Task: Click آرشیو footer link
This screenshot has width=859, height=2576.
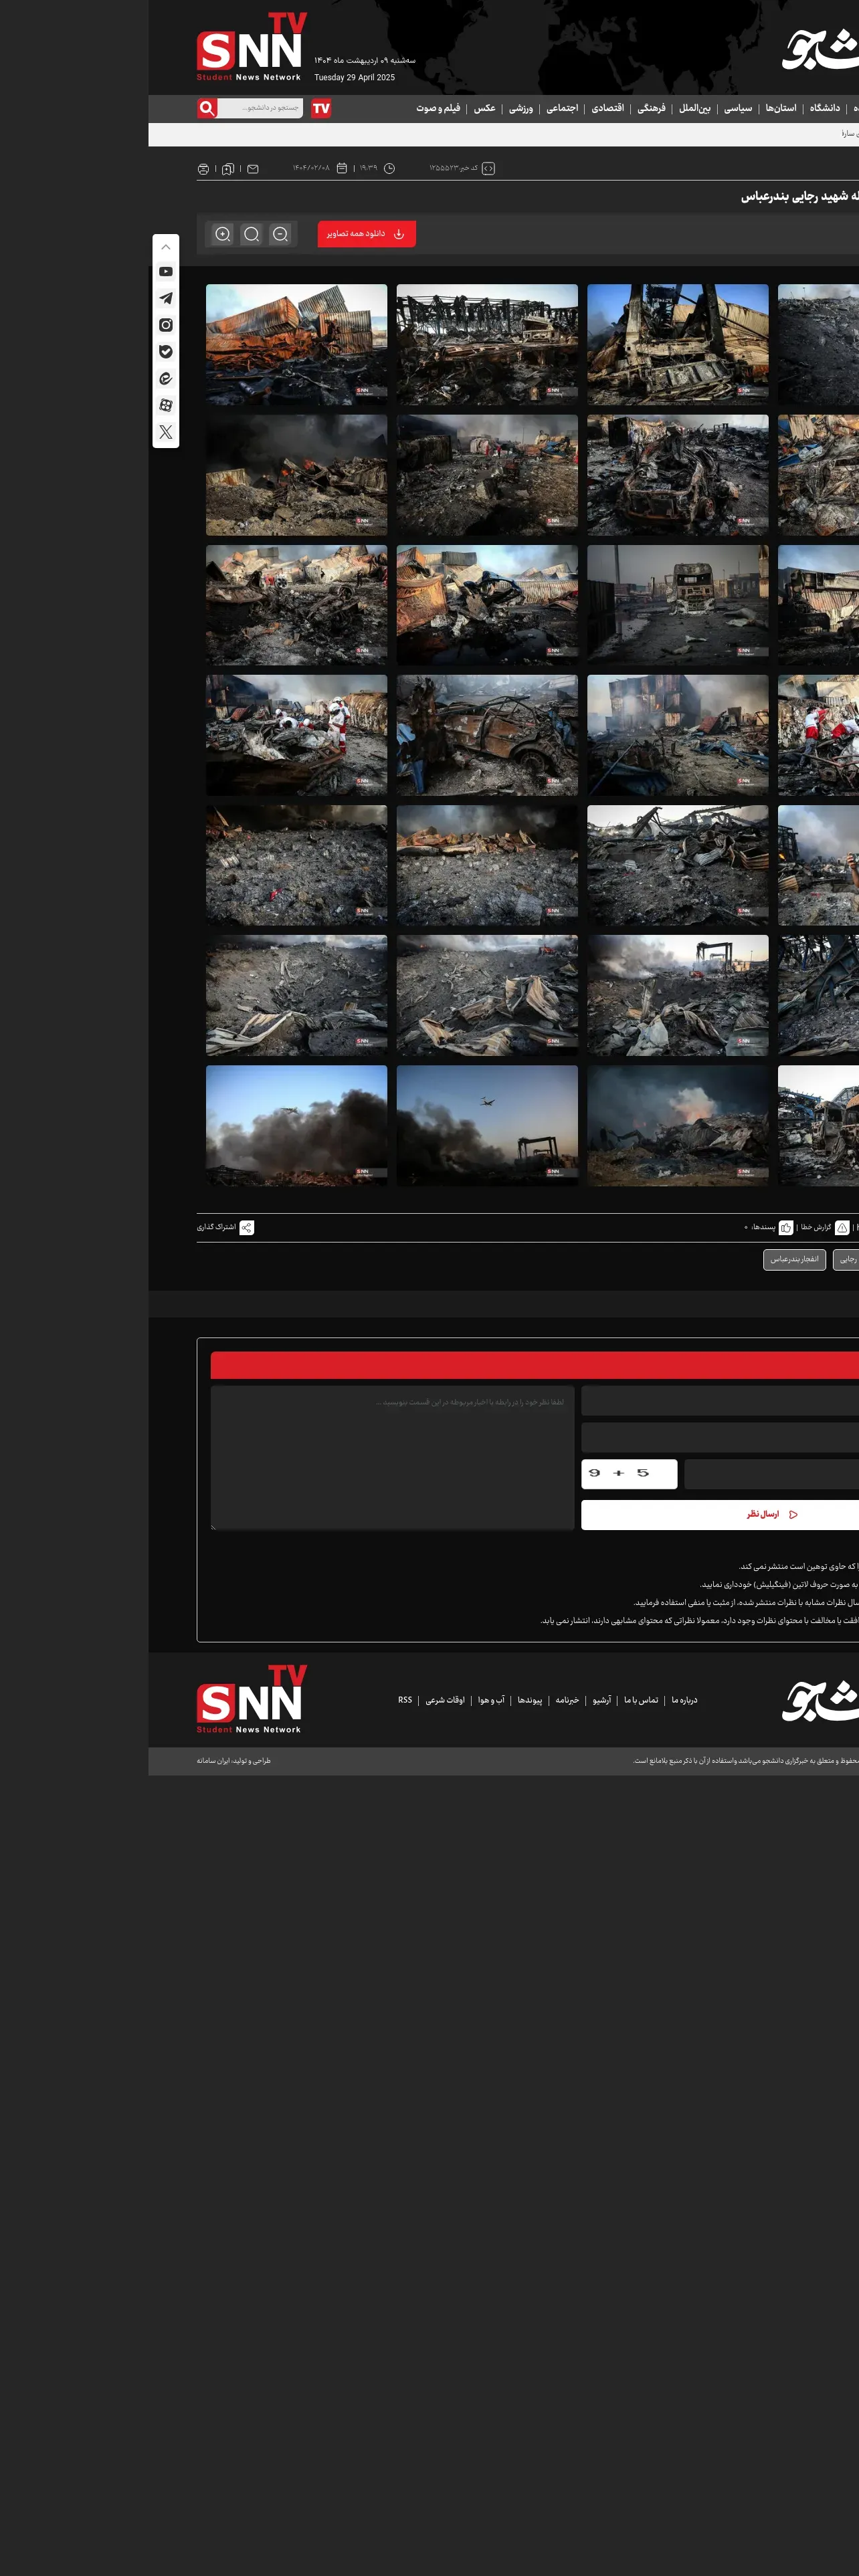Action: [602, 1700]
